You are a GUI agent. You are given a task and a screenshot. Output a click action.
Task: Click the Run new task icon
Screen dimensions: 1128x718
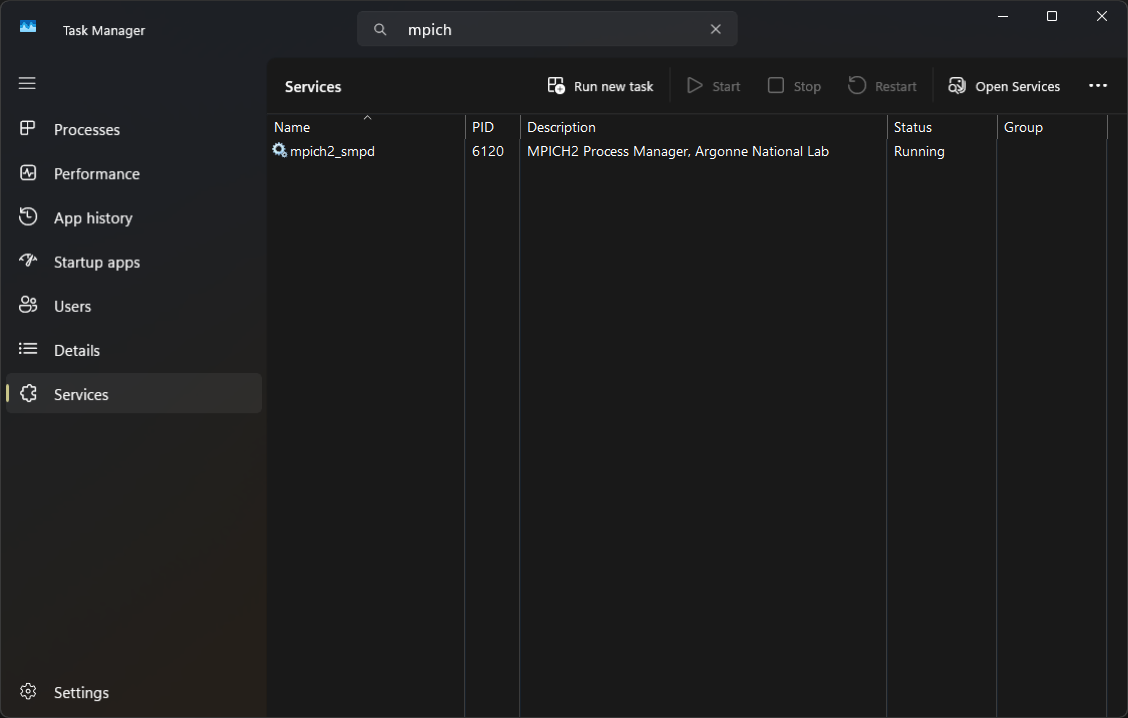[556, 86]
